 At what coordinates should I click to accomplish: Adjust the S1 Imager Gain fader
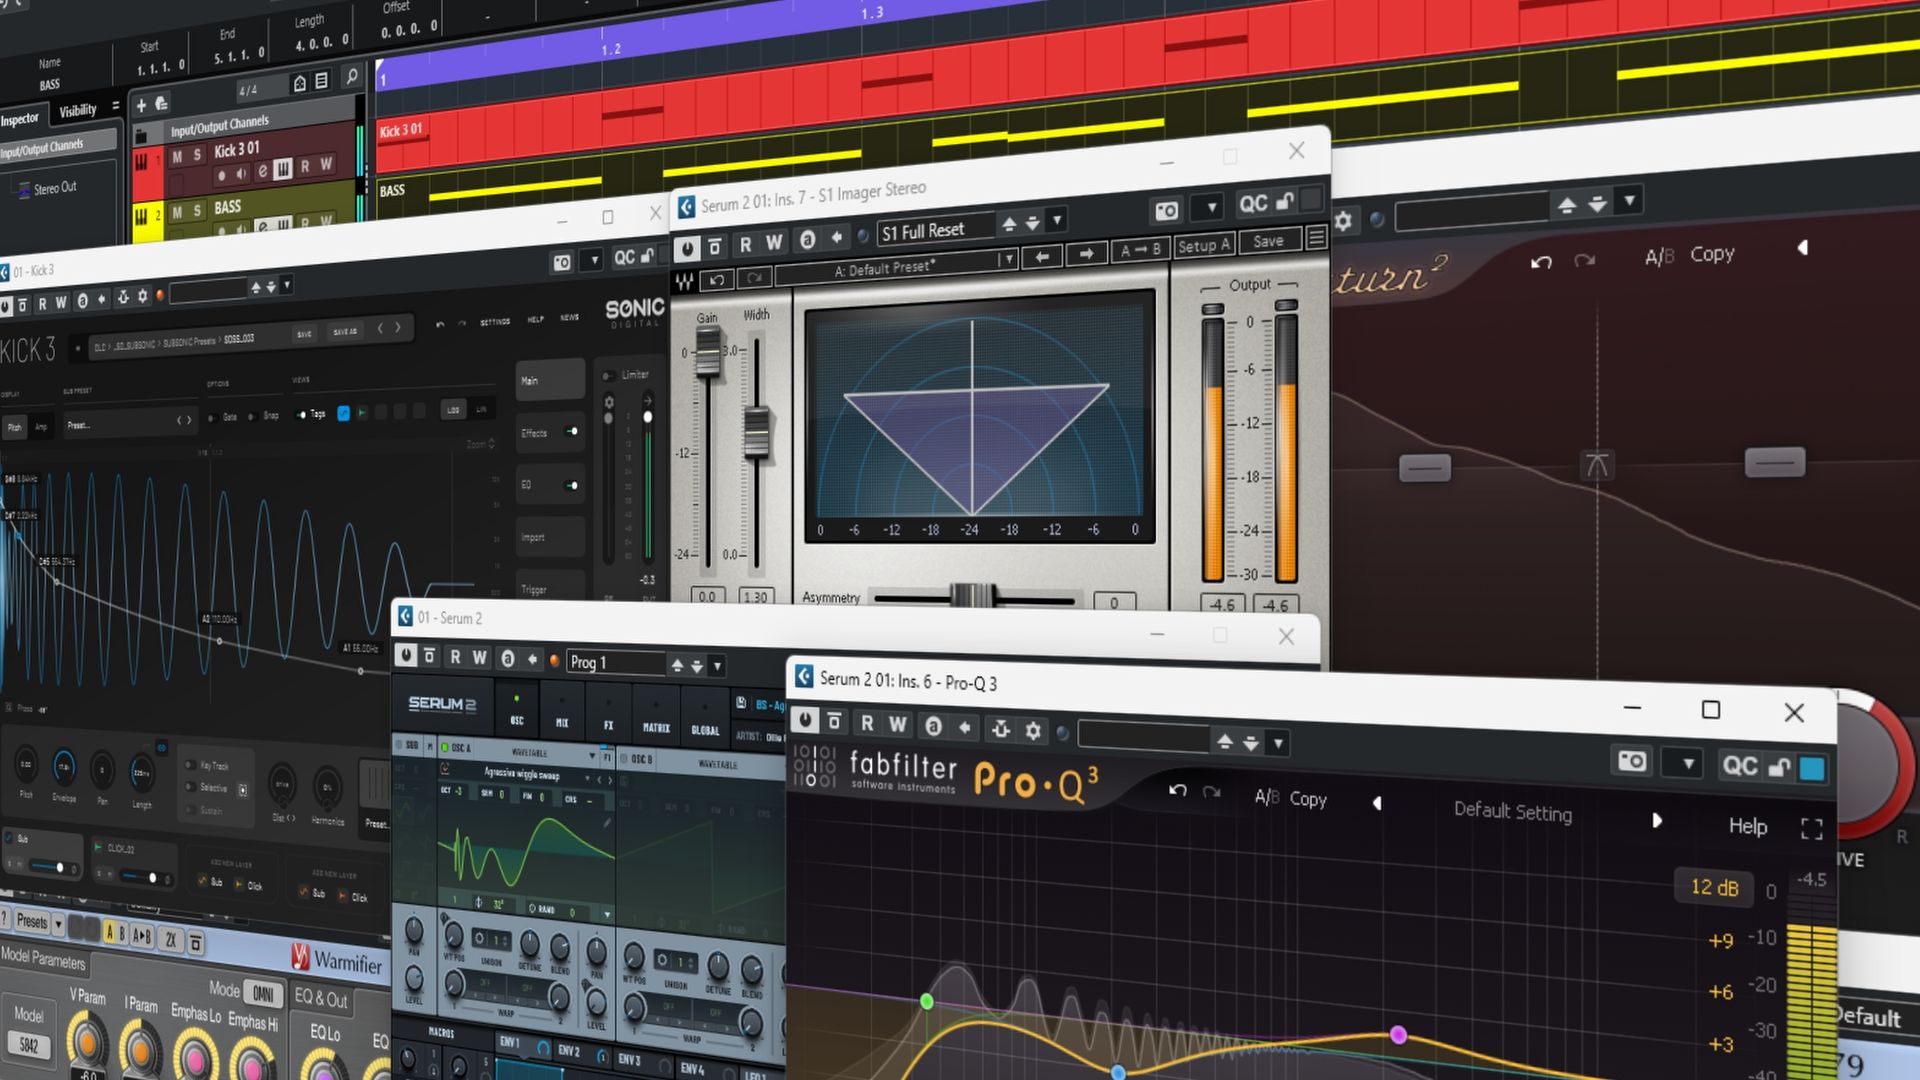[708, 352]
